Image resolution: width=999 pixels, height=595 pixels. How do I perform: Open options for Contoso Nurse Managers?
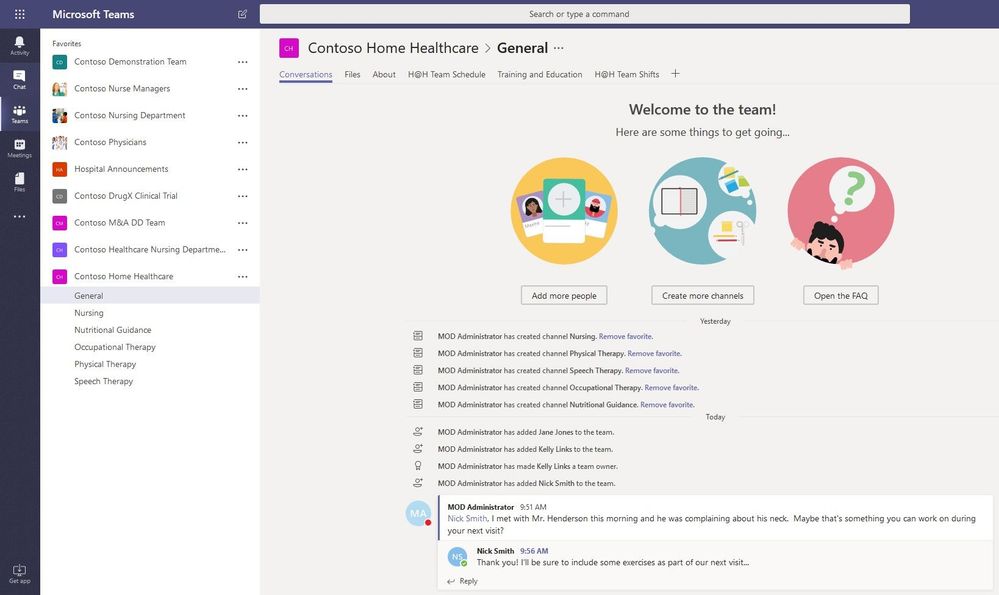tap(243, 89)
